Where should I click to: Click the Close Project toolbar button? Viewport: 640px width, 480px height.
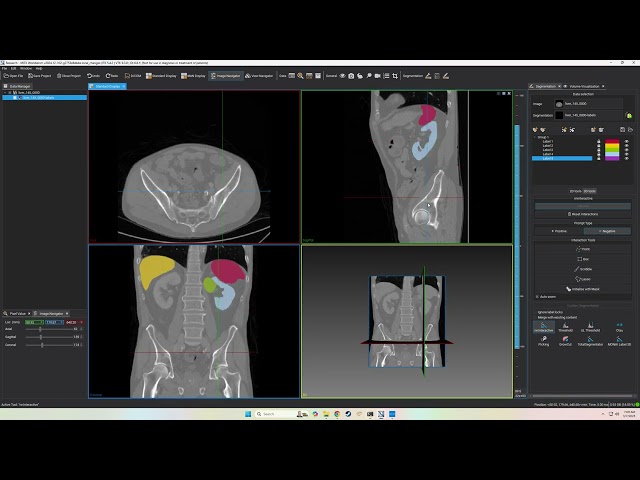tap(69, 76)
